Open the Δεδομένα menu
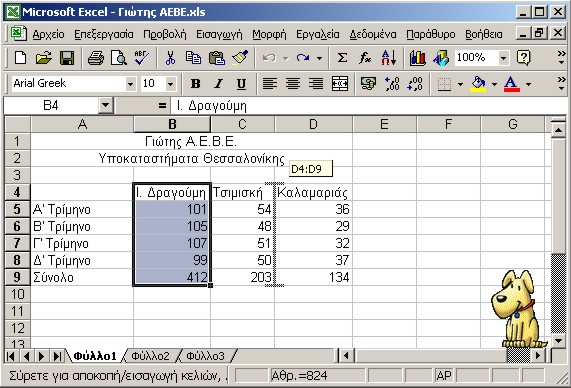The height and width of the screenshot is (388, 571). [x=373, y=34]
